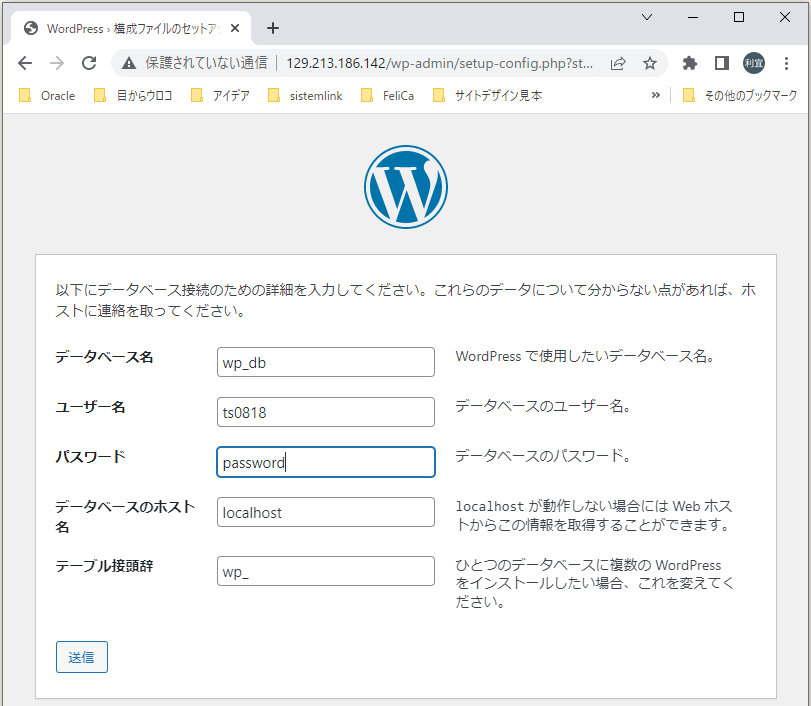811x706 pixels.
Task: Focus the データベースのホスト名 field with localhost
Action: [326, 512]
